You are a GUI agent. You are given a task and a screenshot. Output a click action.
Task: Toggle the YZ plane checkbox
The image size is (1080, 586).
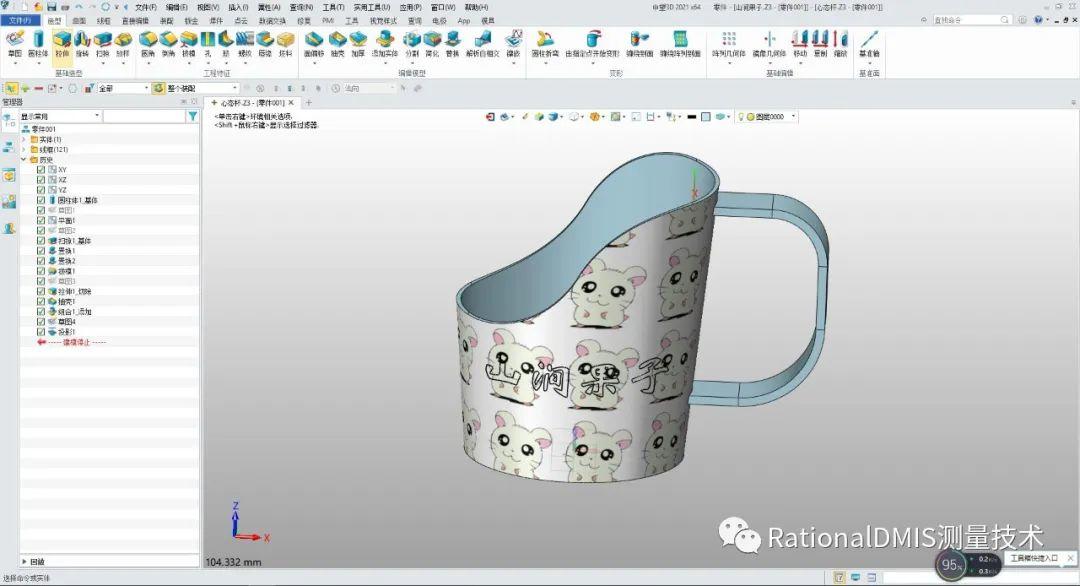(x=41, y=190)
